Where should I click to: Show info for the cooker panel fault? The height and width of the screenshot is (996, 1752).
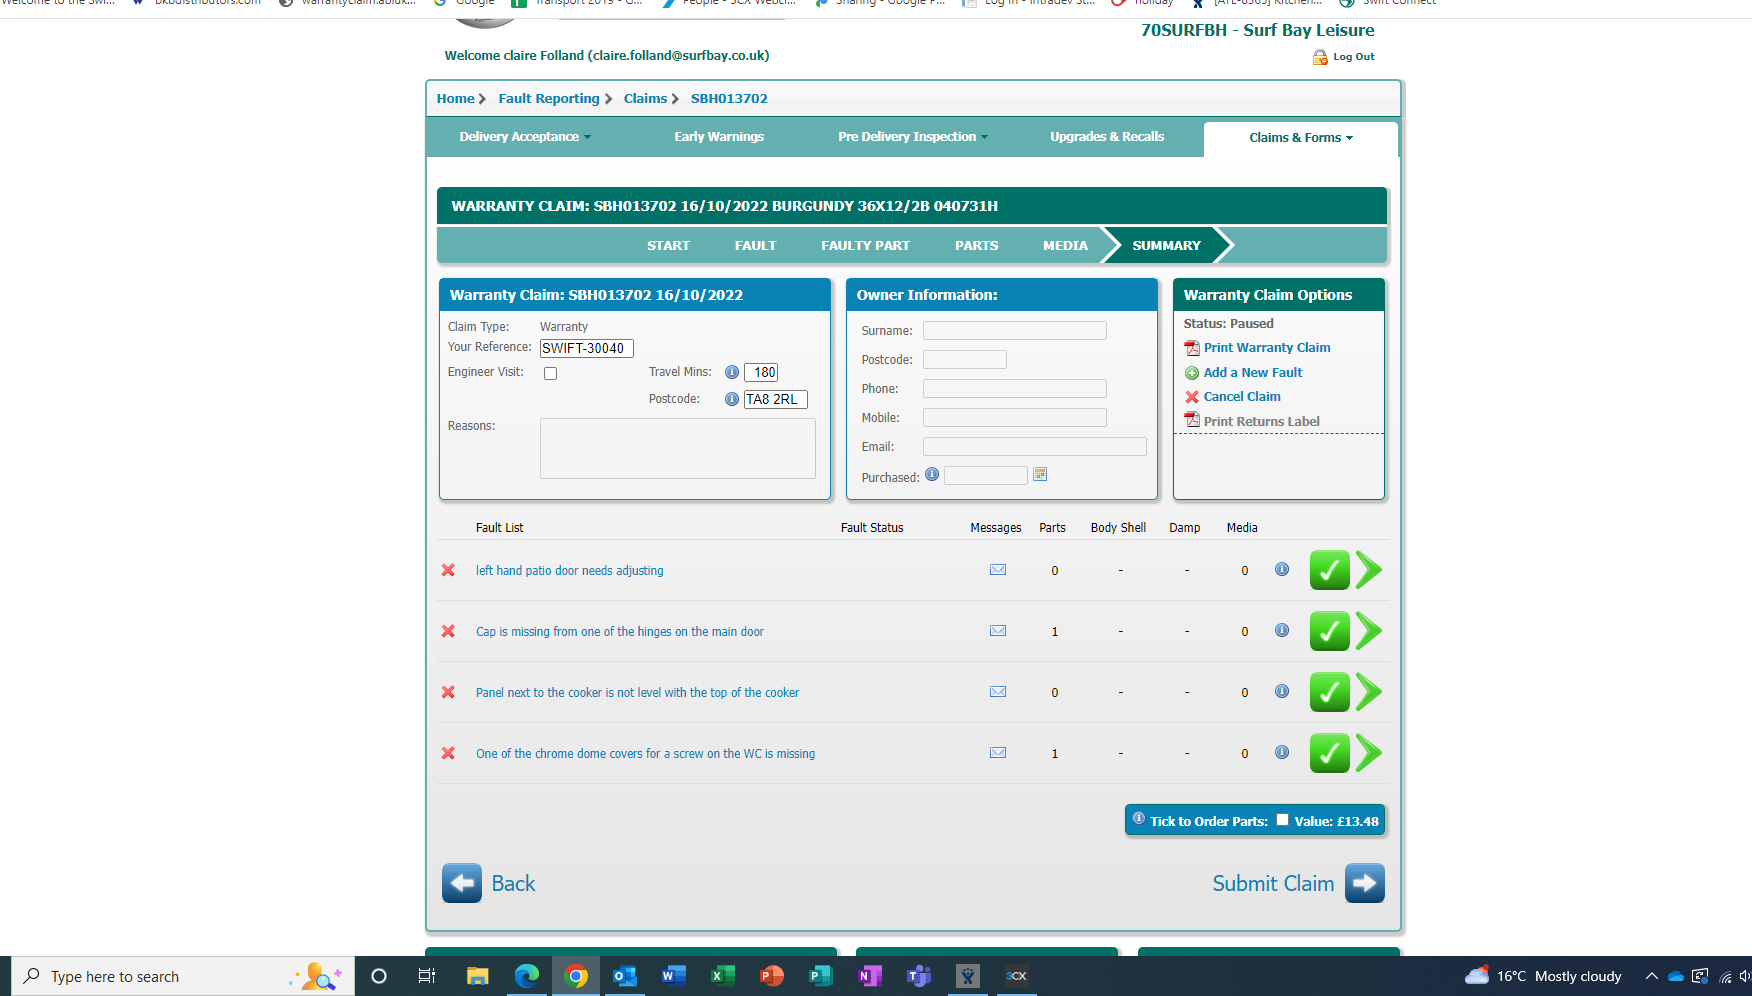point(1282,691)
